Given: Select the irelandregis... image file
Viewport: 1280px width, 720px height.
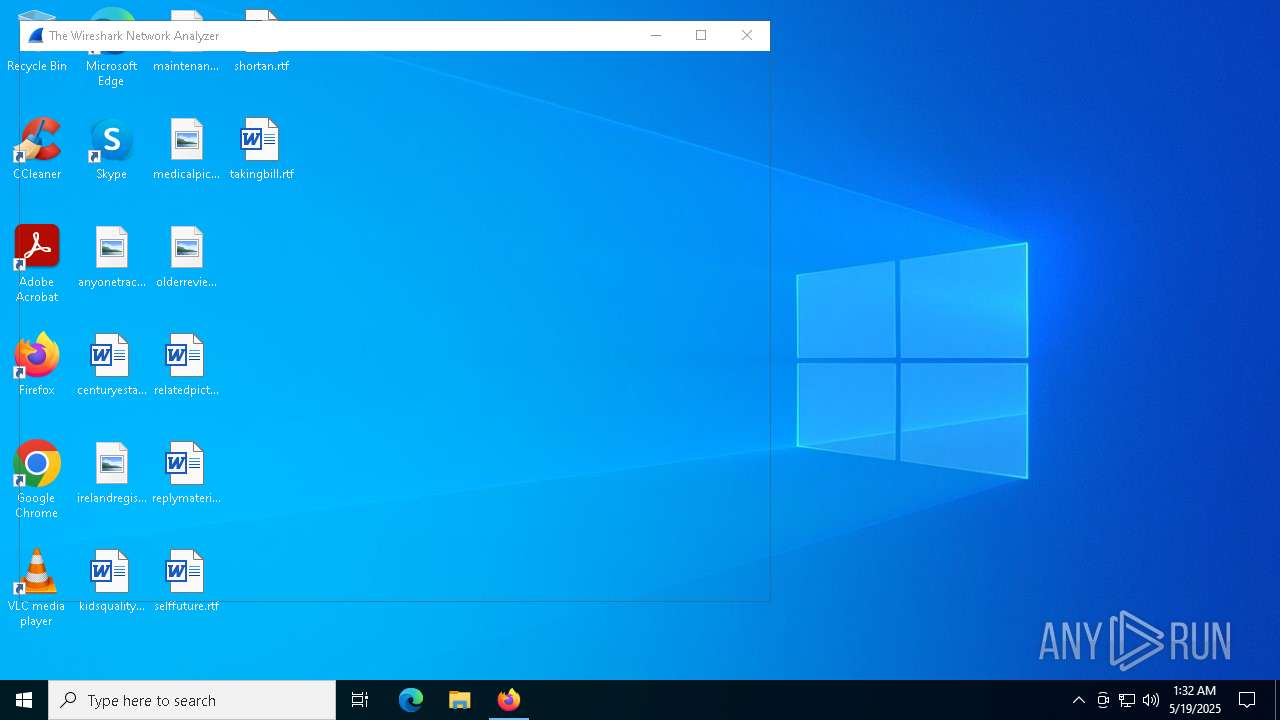Looking at the screenshot, I should (111, 473).
